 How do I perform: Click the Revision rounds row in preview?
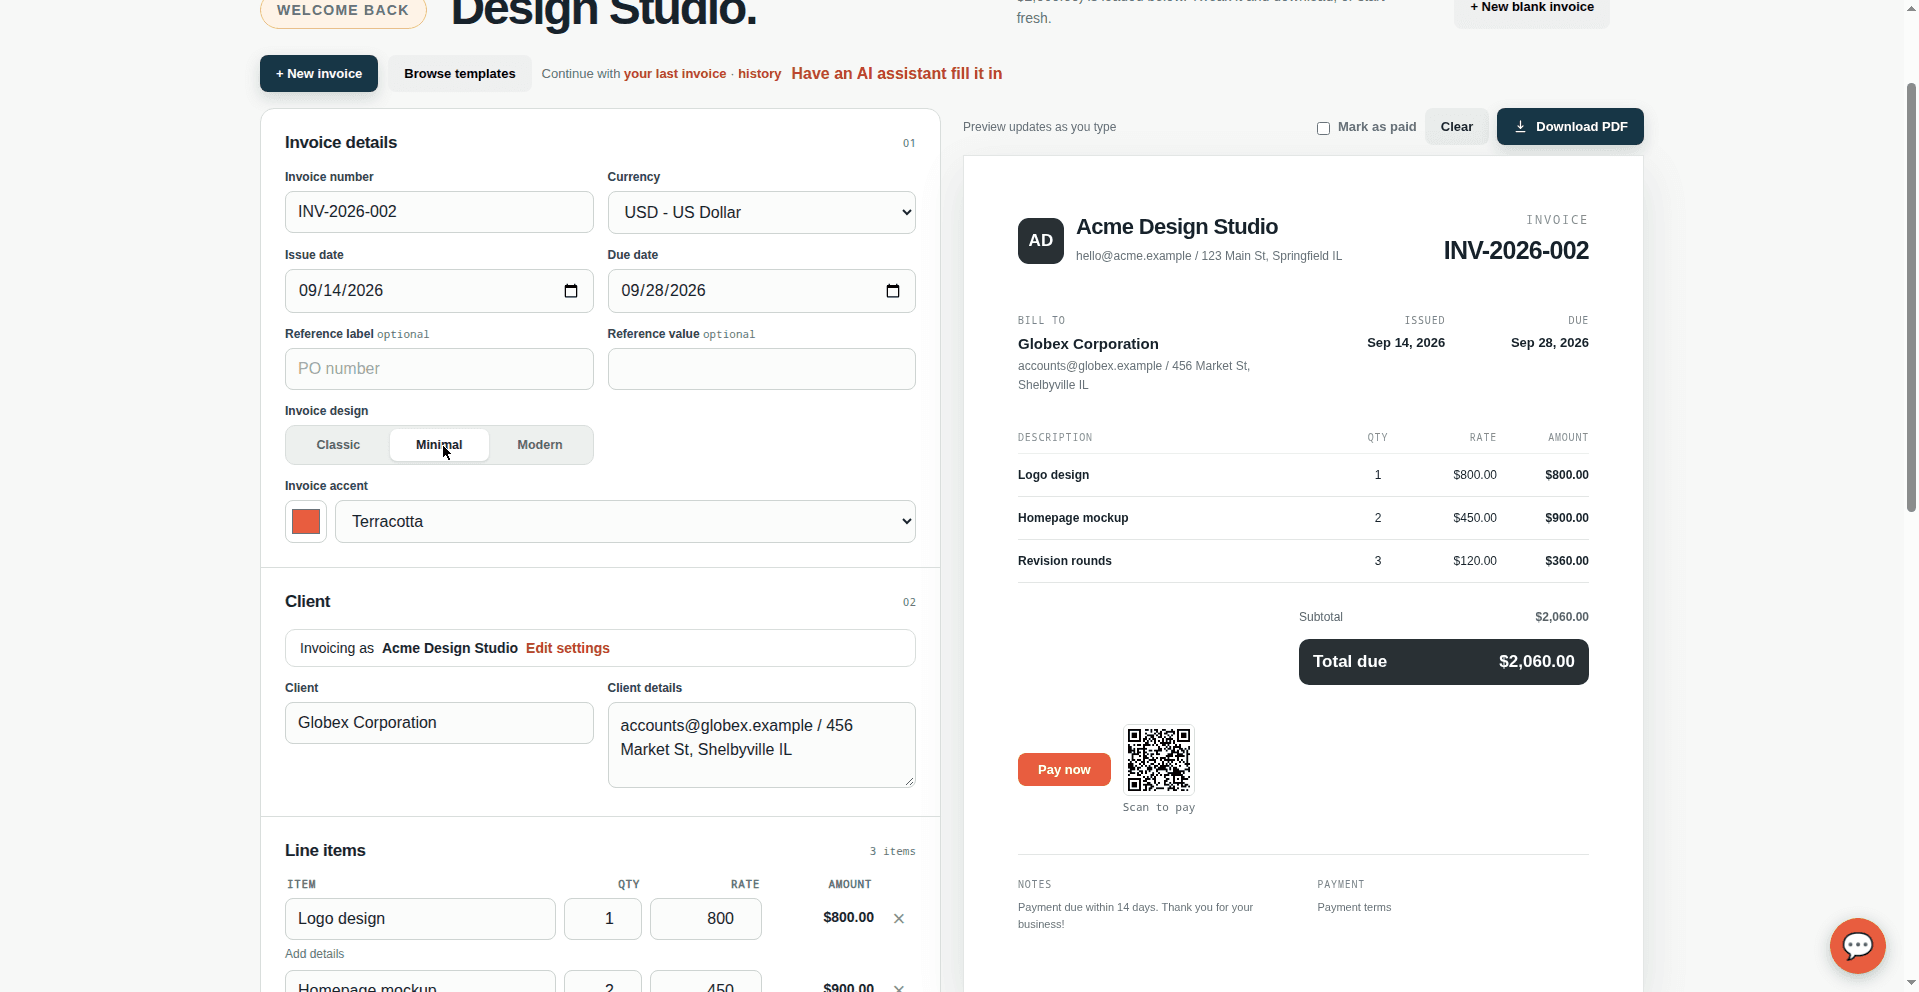coord(1303,561)
